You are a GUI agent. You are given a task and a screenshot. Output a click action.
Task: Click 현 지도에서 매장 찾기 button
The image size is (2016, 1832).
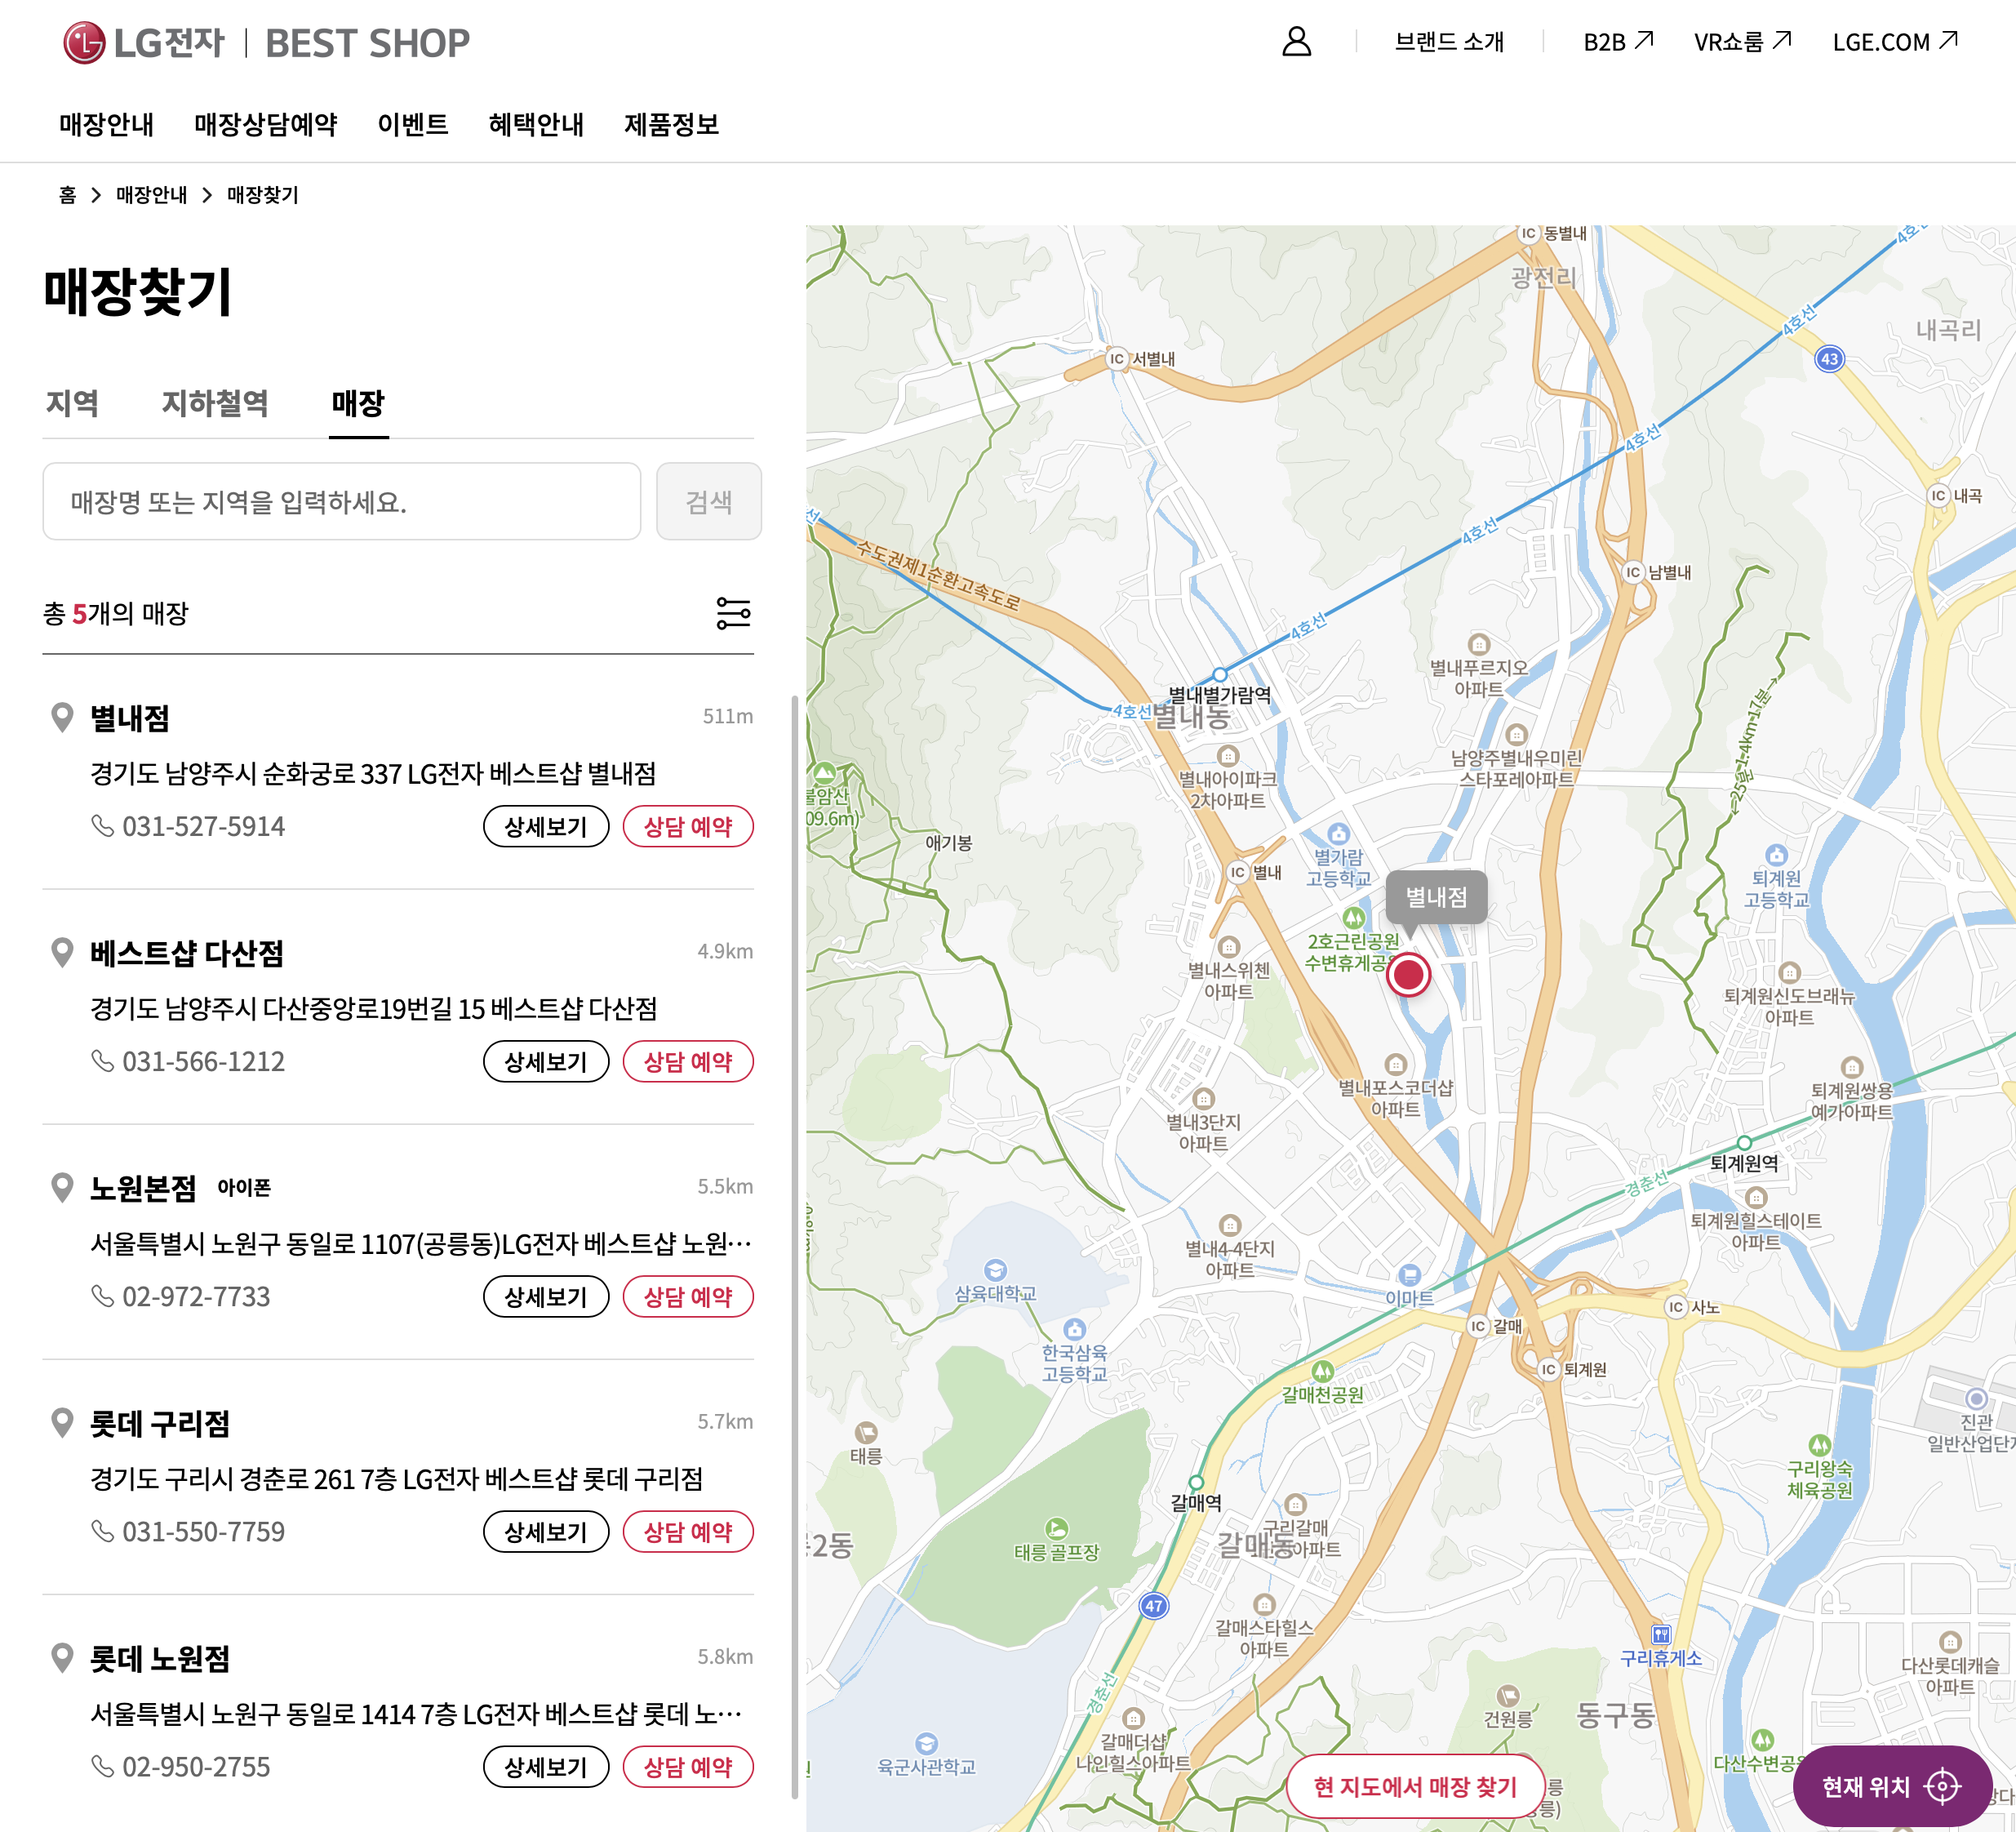(x=1414, y=1787)
